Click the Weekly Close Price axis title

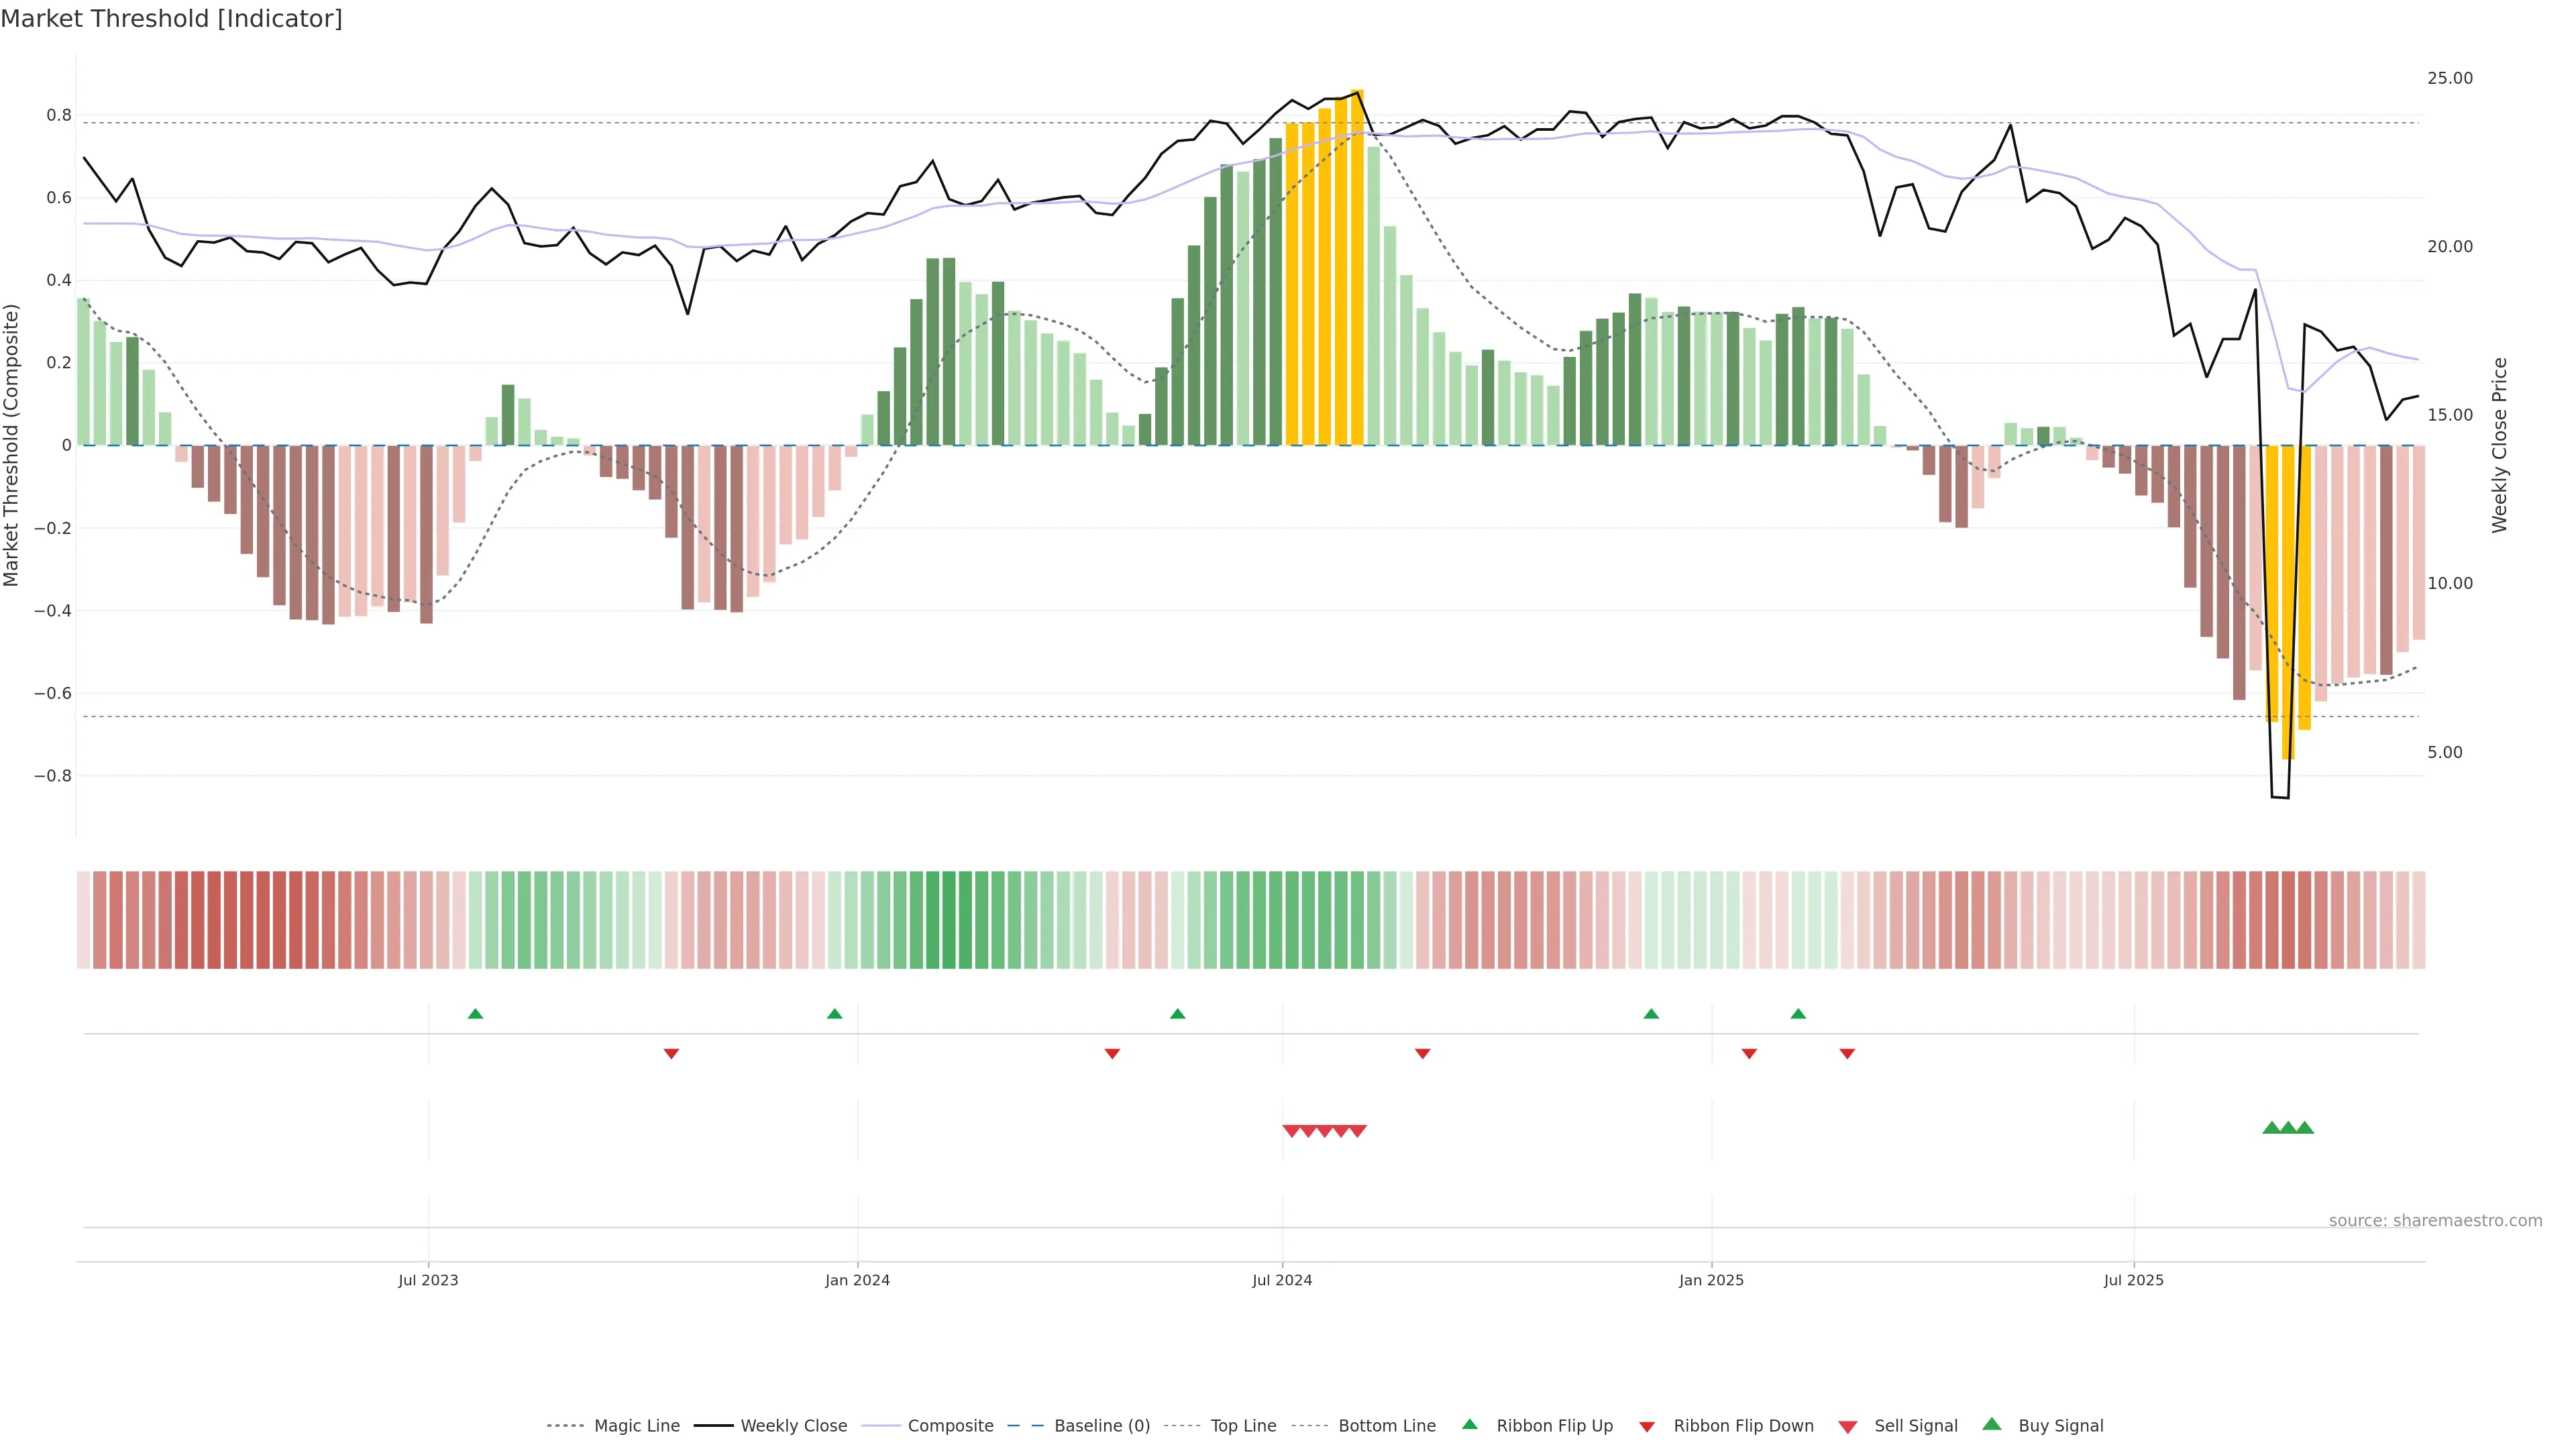point(2500,445)
